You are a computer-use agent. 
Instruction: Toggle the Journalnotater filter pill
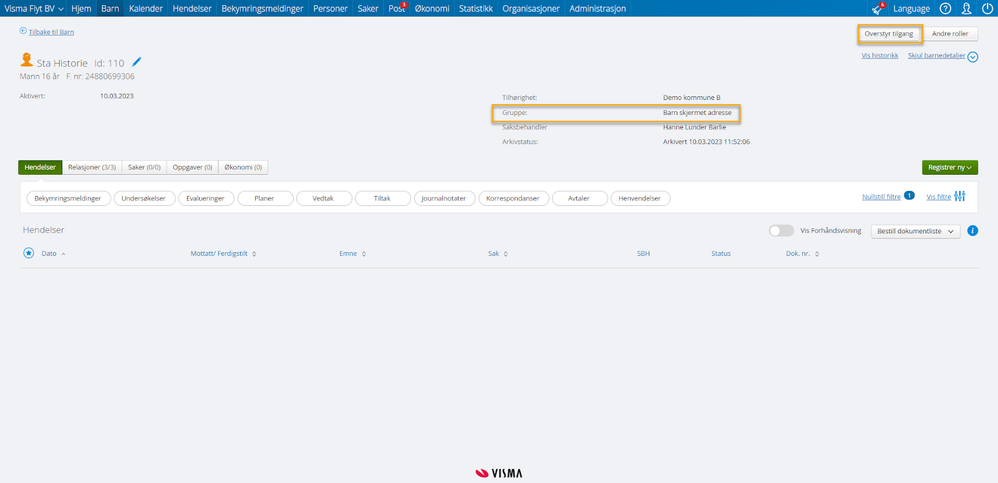point(444,199)
